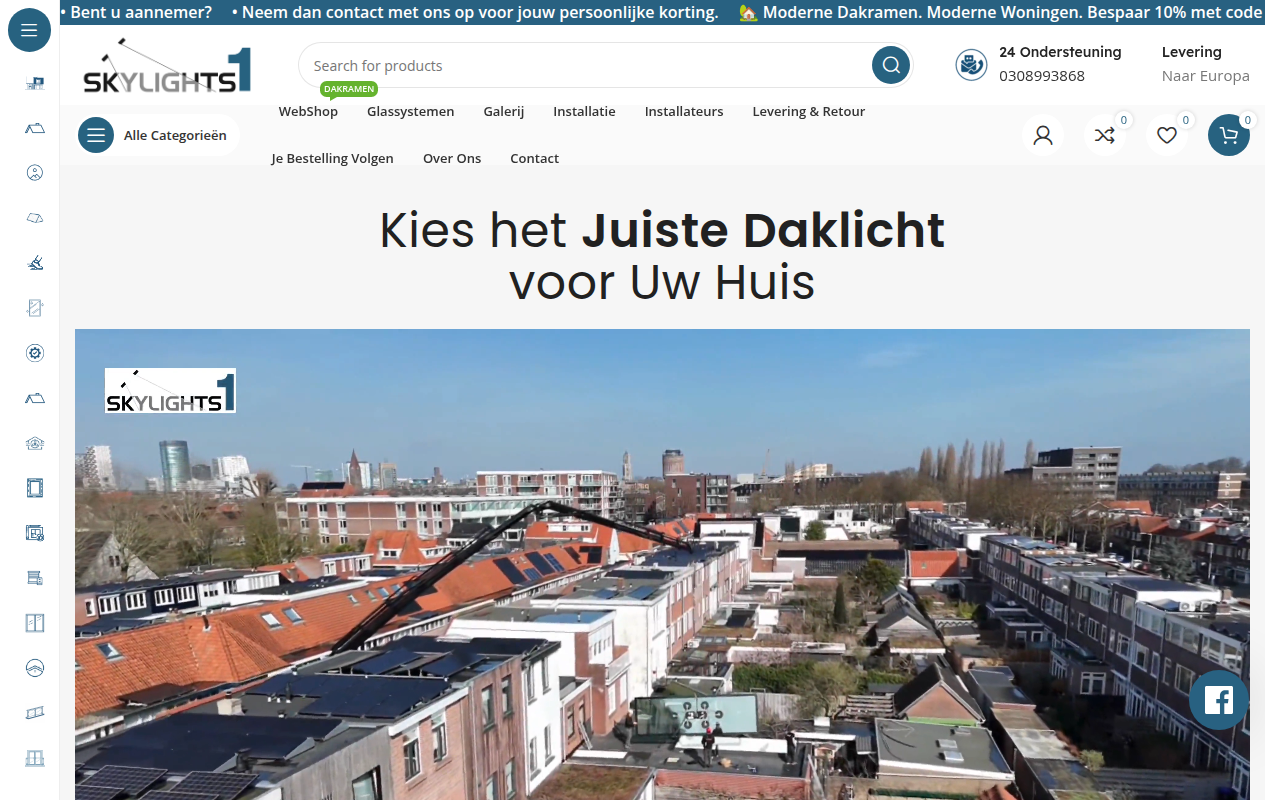The width and height of the screenshot is (1280, 800).
Task: Select the double-pane window sidebar icon
Action: click(35, 623)
